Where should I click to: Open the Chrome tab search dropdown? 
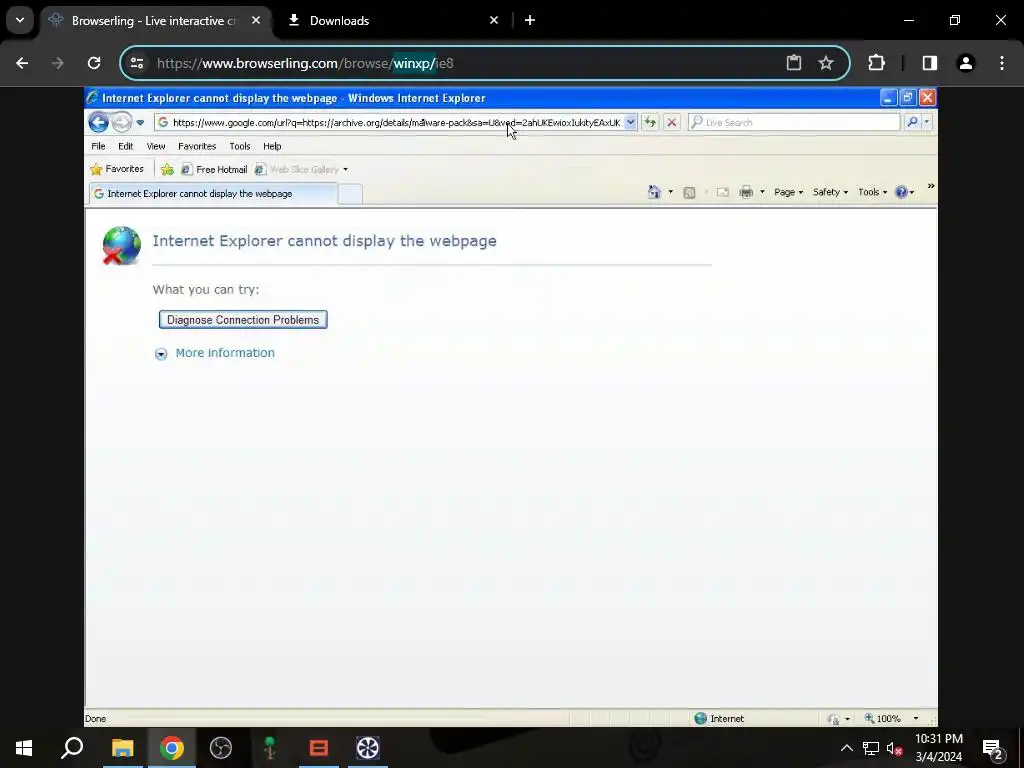point(20,20)
